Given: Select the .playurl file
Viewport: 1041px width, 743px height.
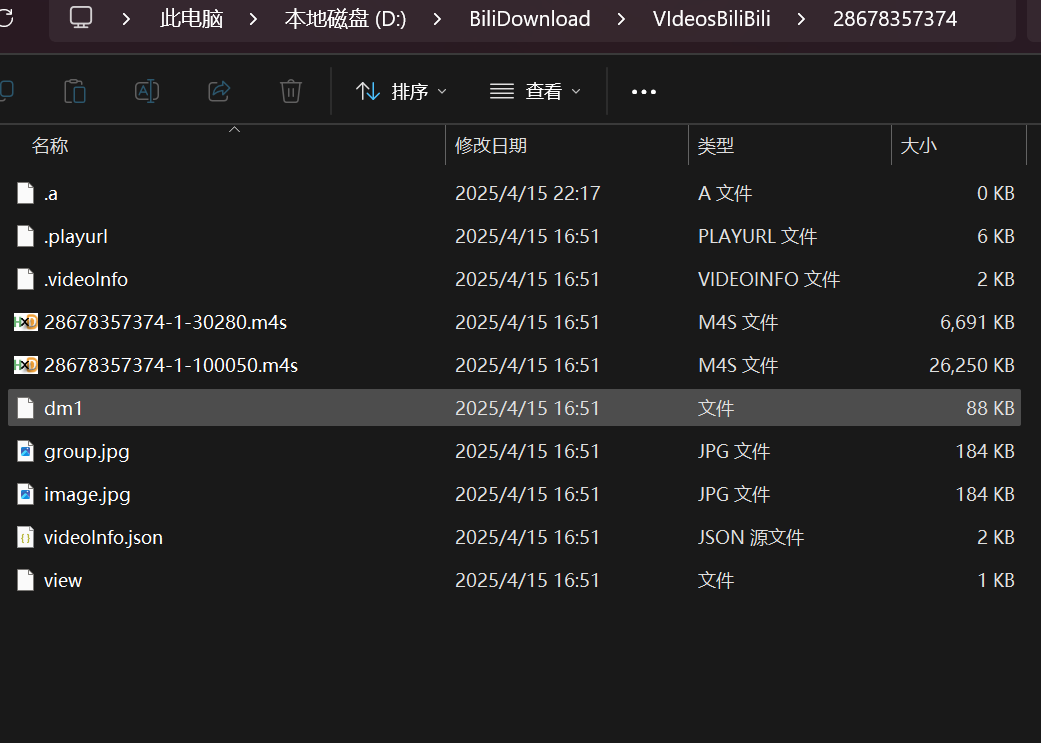Looking at the screenshot, I should coord(514,236).
